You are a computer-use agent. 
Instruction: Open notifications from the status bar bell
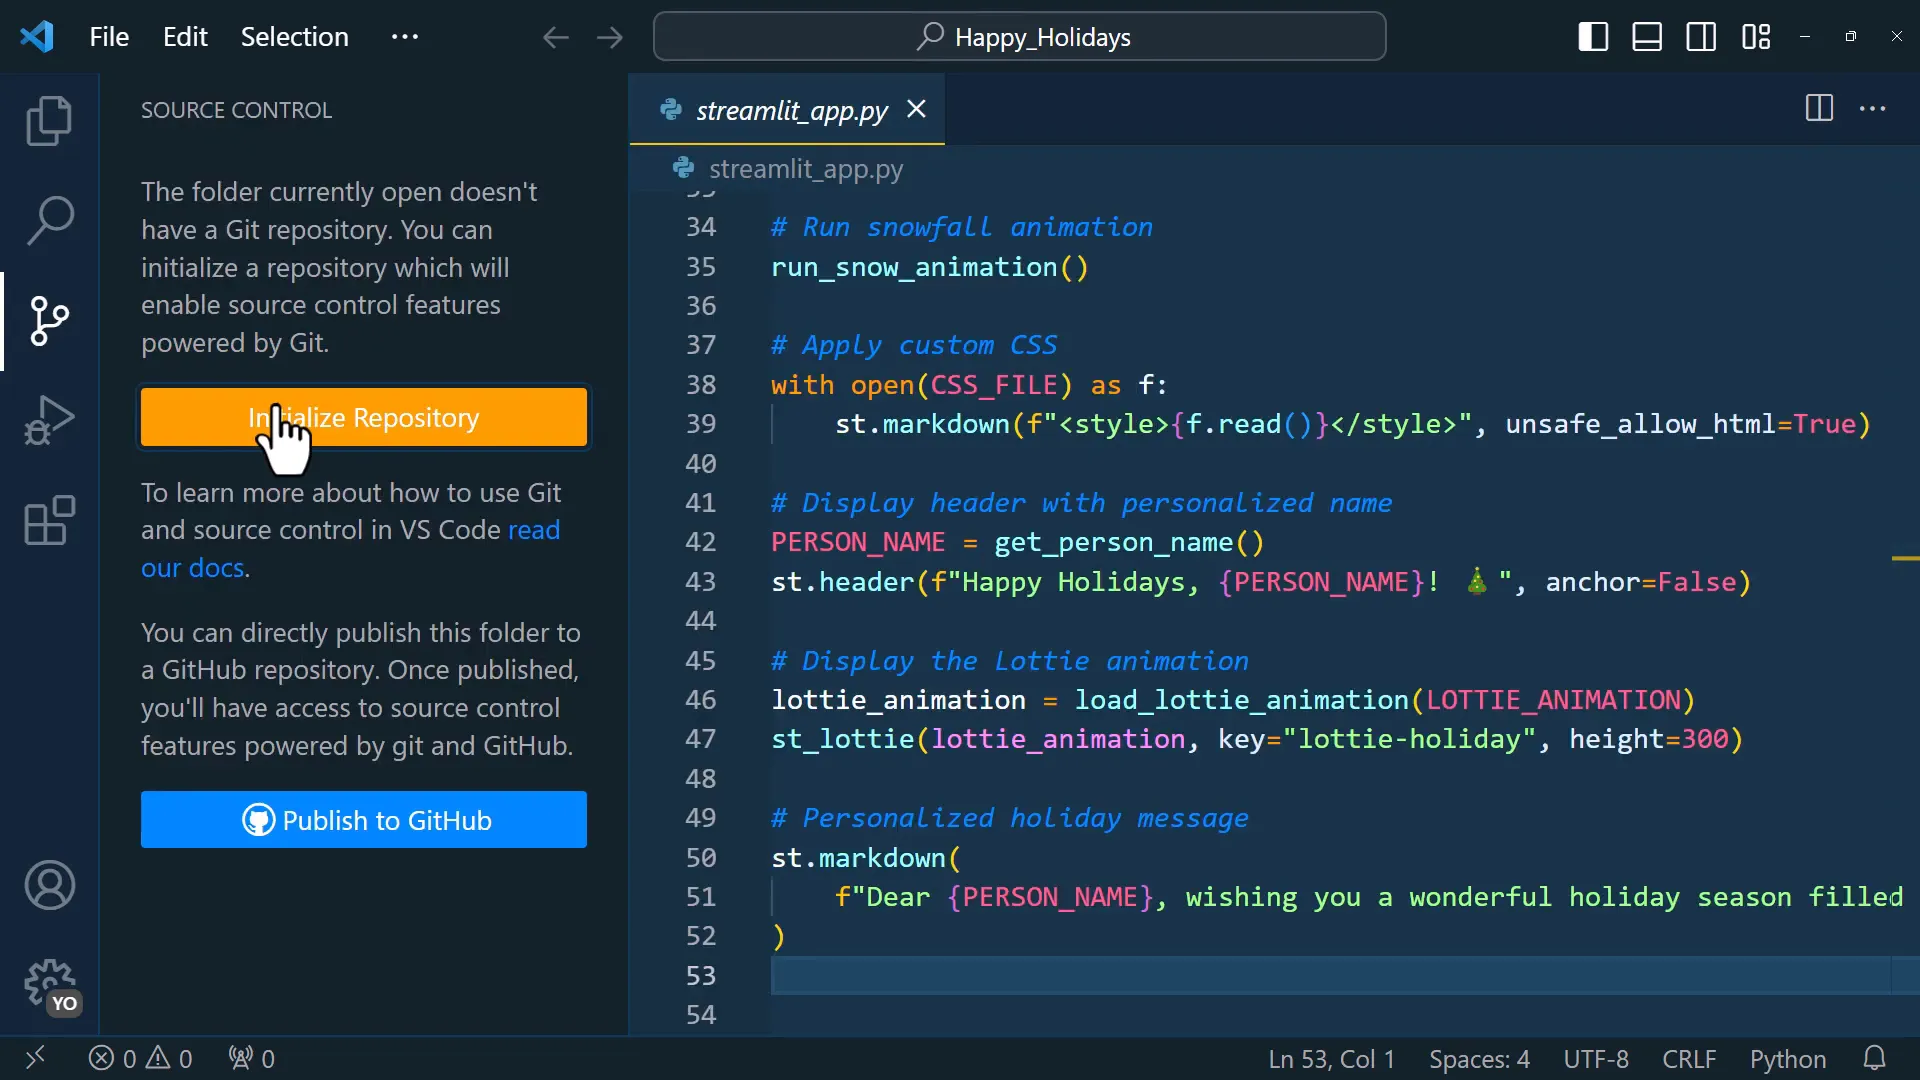1872,1058
